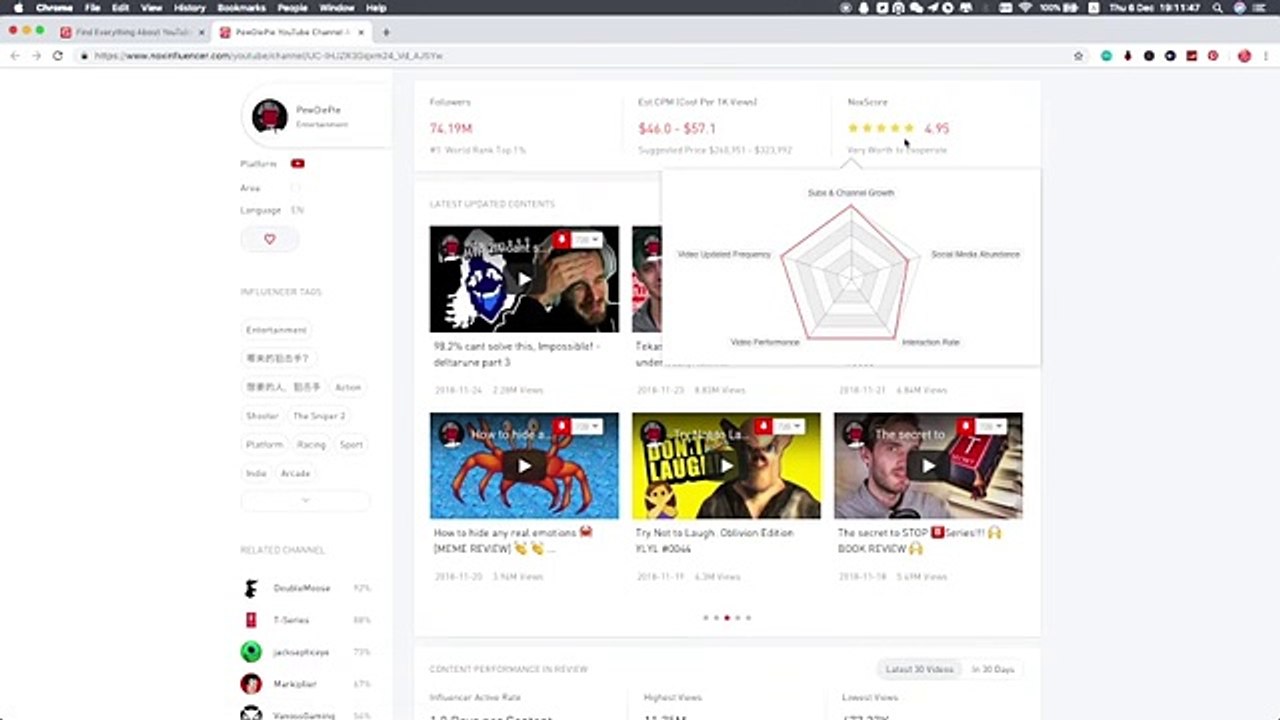This screenshot has width=1280, height=720.
Task: Open subscriber count dropdown on deltarune thumbnail
Action: (588, 240)
